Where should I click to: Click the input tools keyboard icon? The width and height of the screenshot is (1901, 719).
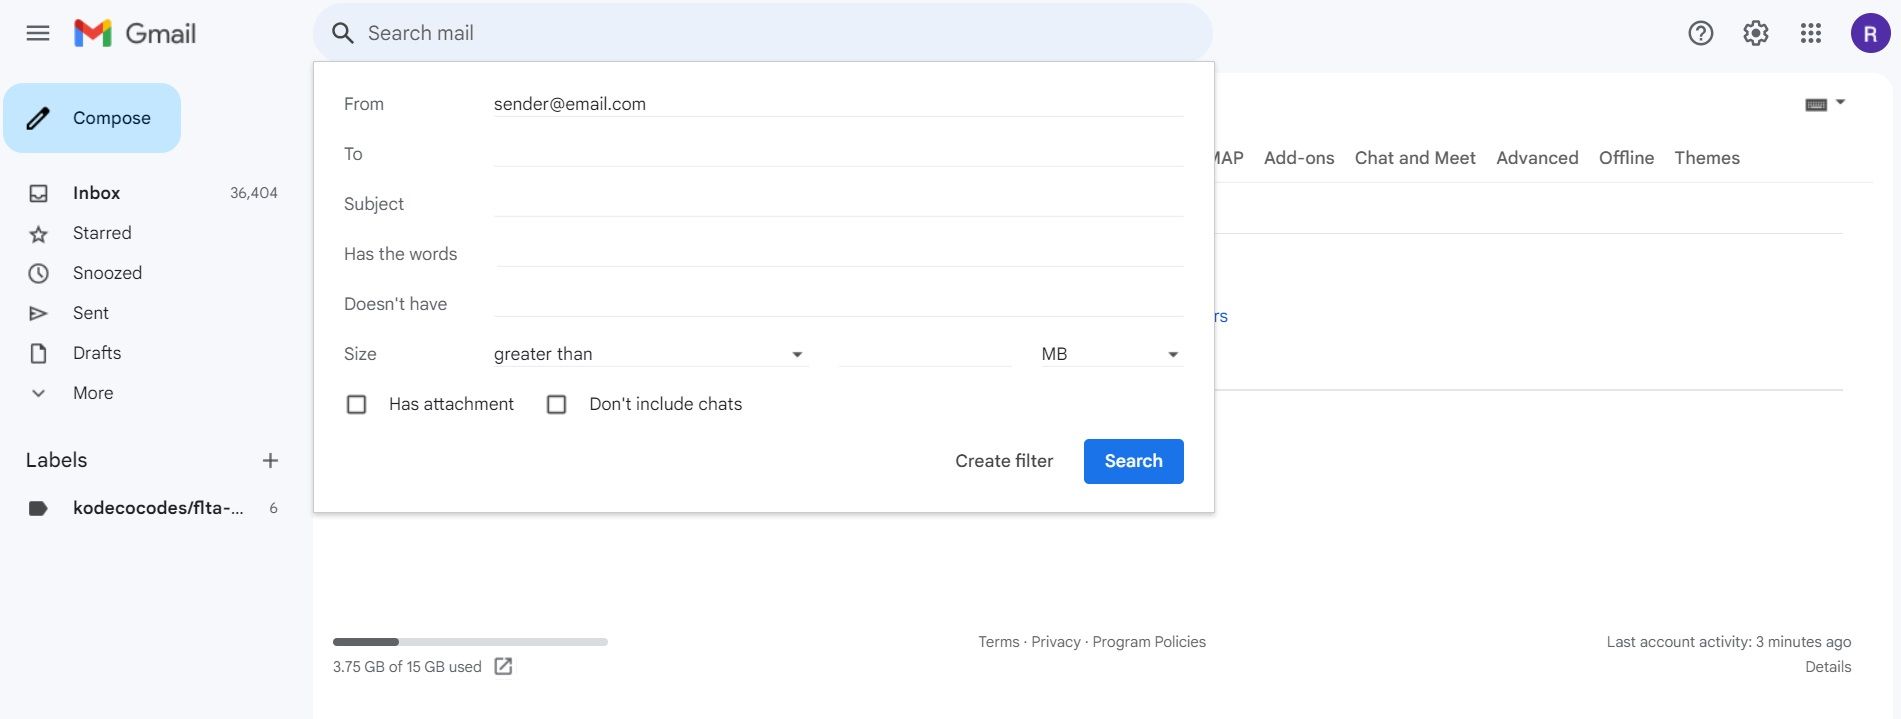(1816, 105)
